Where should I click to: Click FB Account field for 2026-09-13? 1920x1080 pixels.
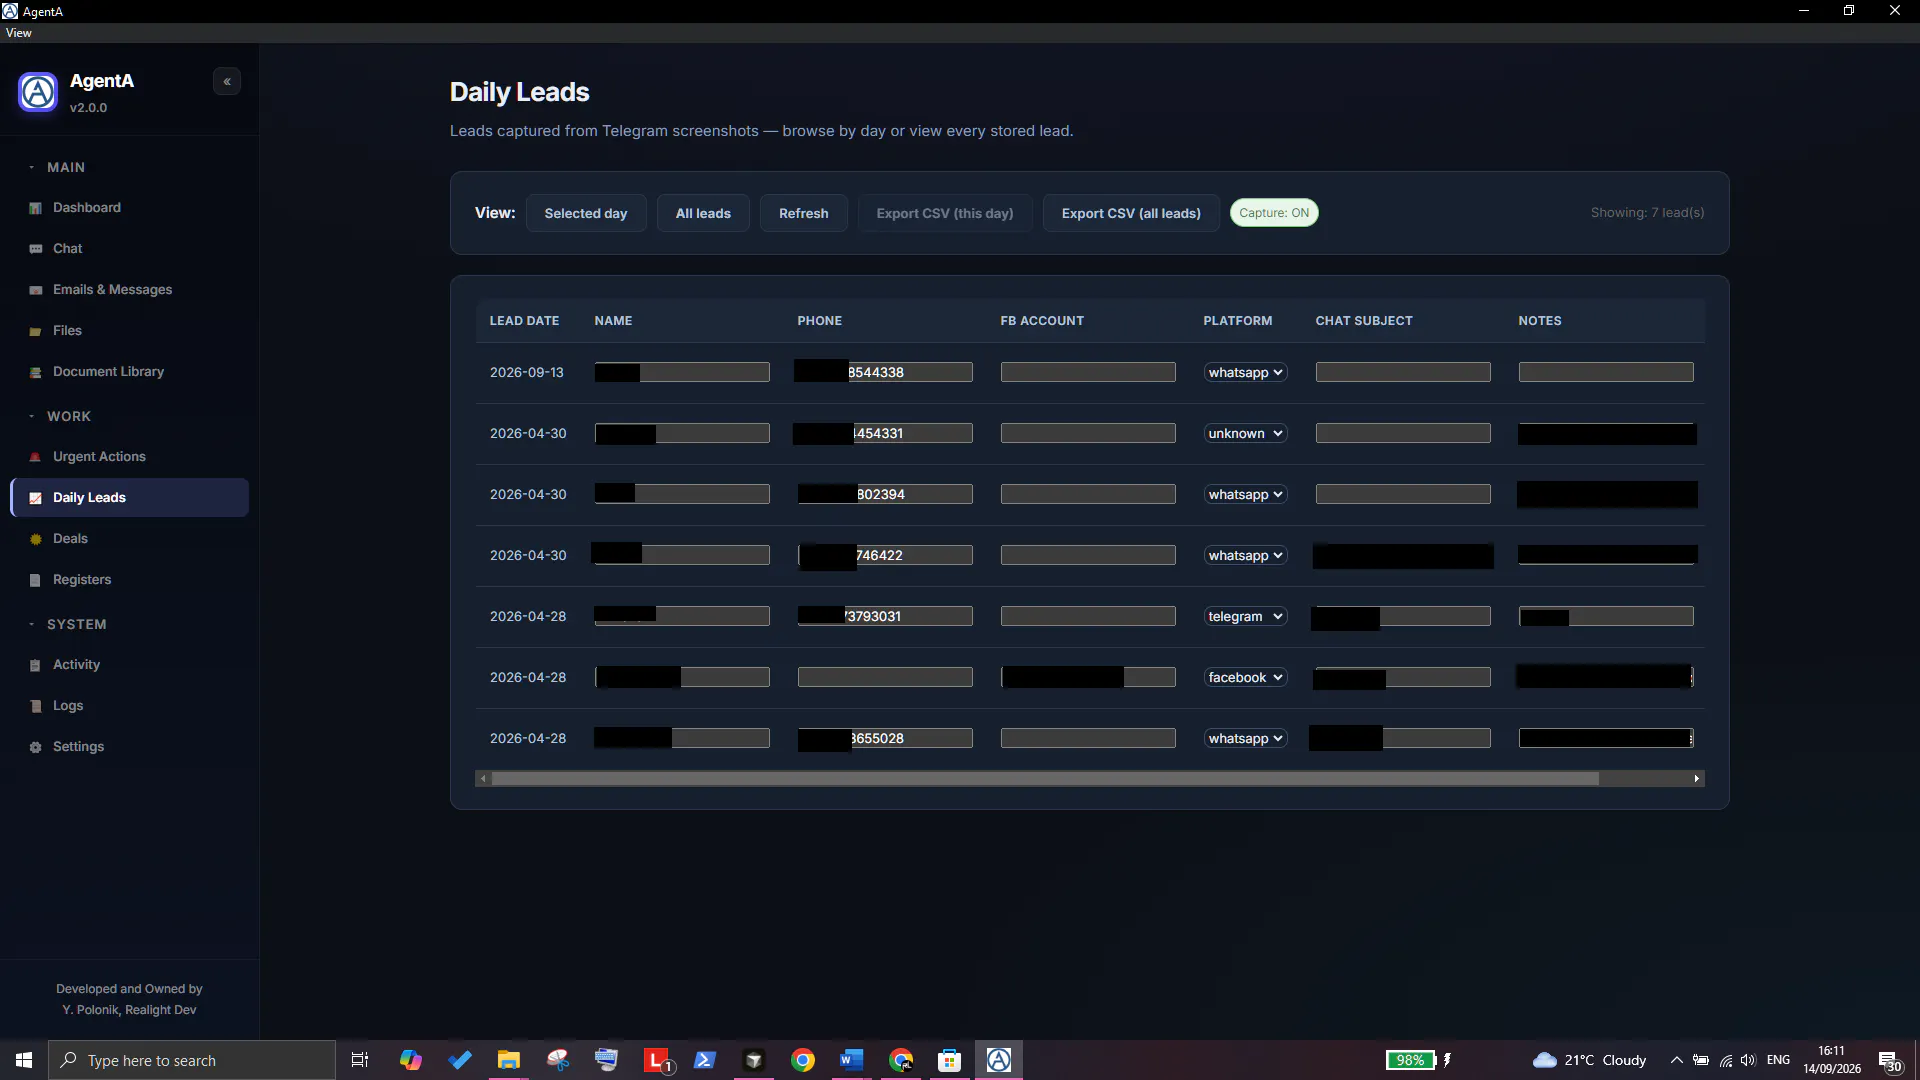click(1088, 372)
